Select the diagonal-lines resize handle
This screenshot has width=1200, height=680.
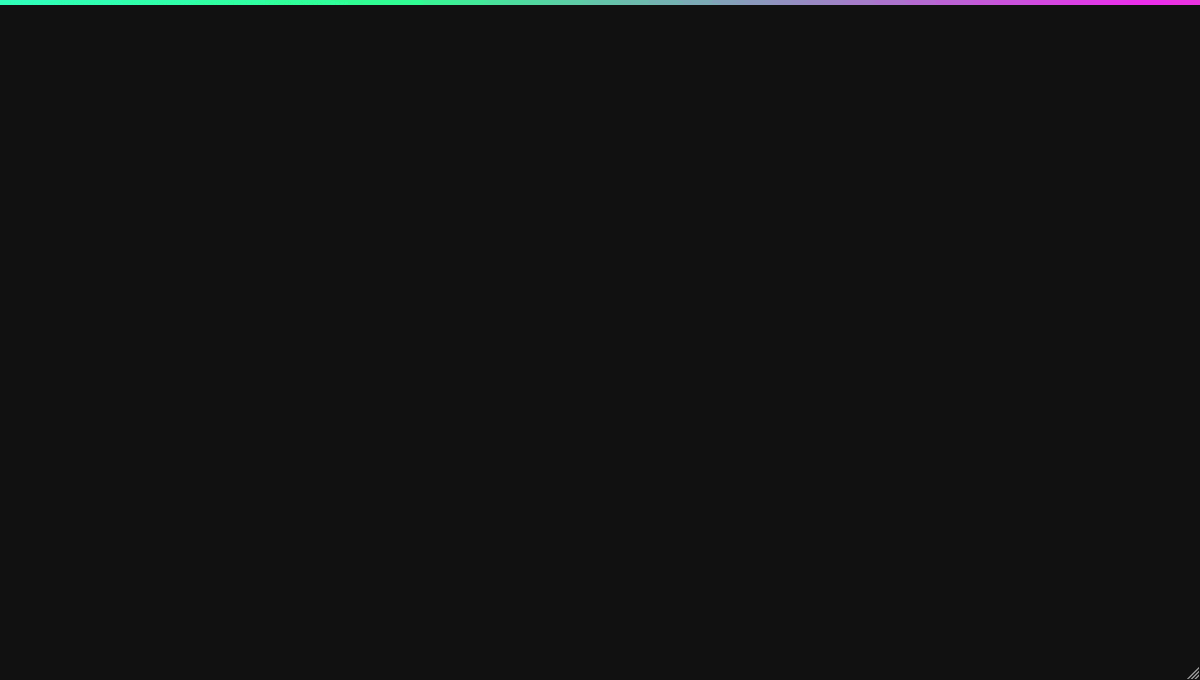click(x=1192, y=673)
